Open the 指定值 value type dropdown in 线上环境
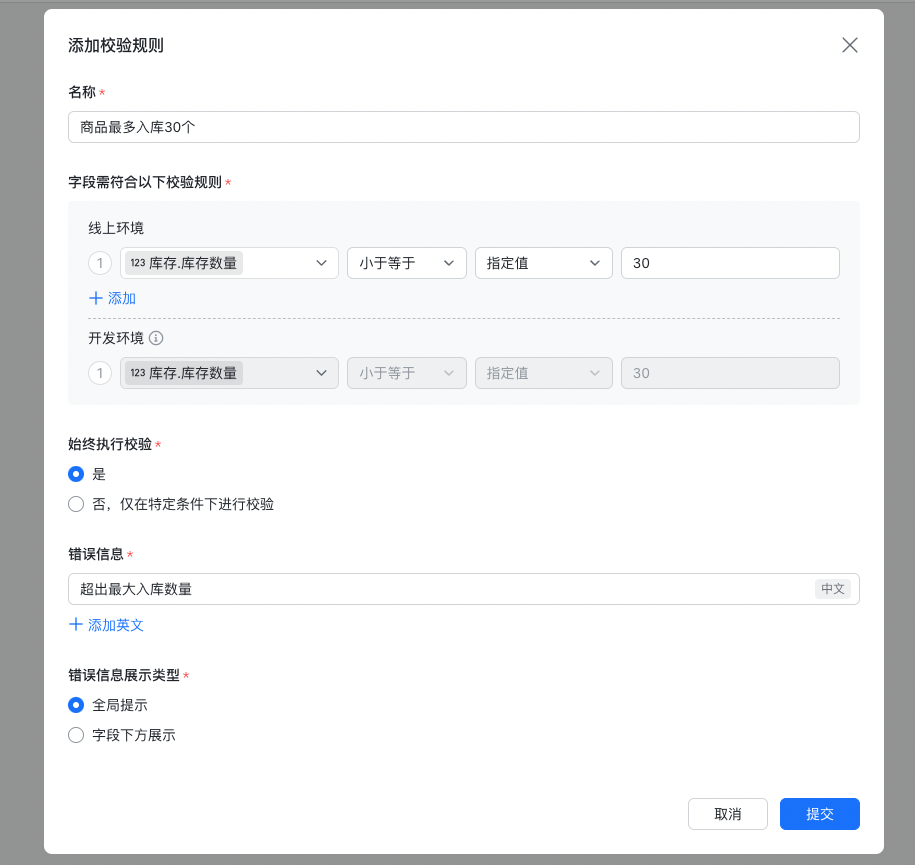Screen dimensions: 915x865 (x=543, y=263)
